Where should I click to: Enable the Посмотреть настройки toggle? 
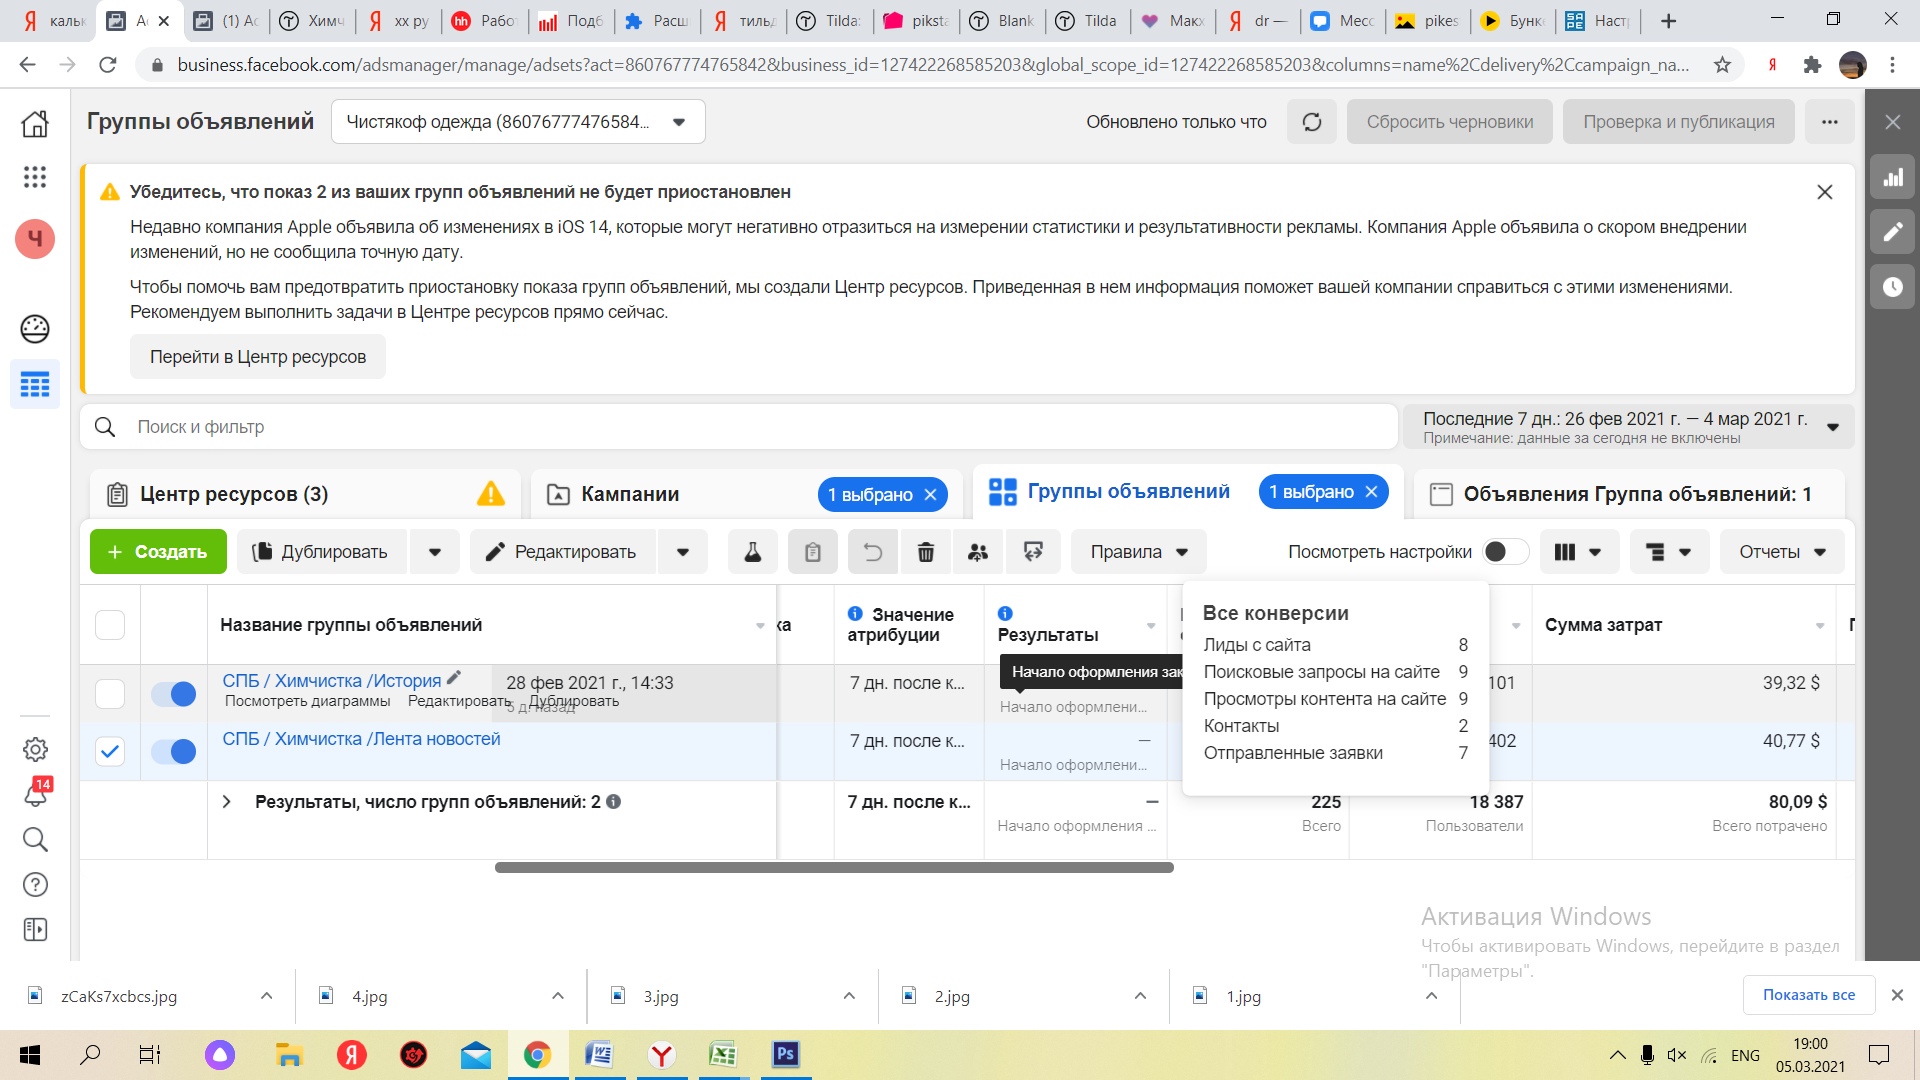pos(1506,552)
